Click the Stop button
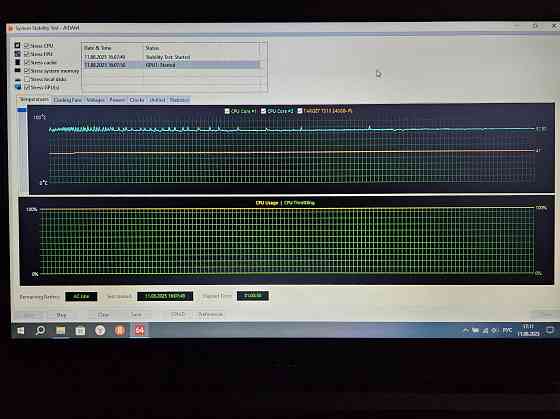Image resolution: width=560 pixels, height=419 pixels. pos(61,315)
